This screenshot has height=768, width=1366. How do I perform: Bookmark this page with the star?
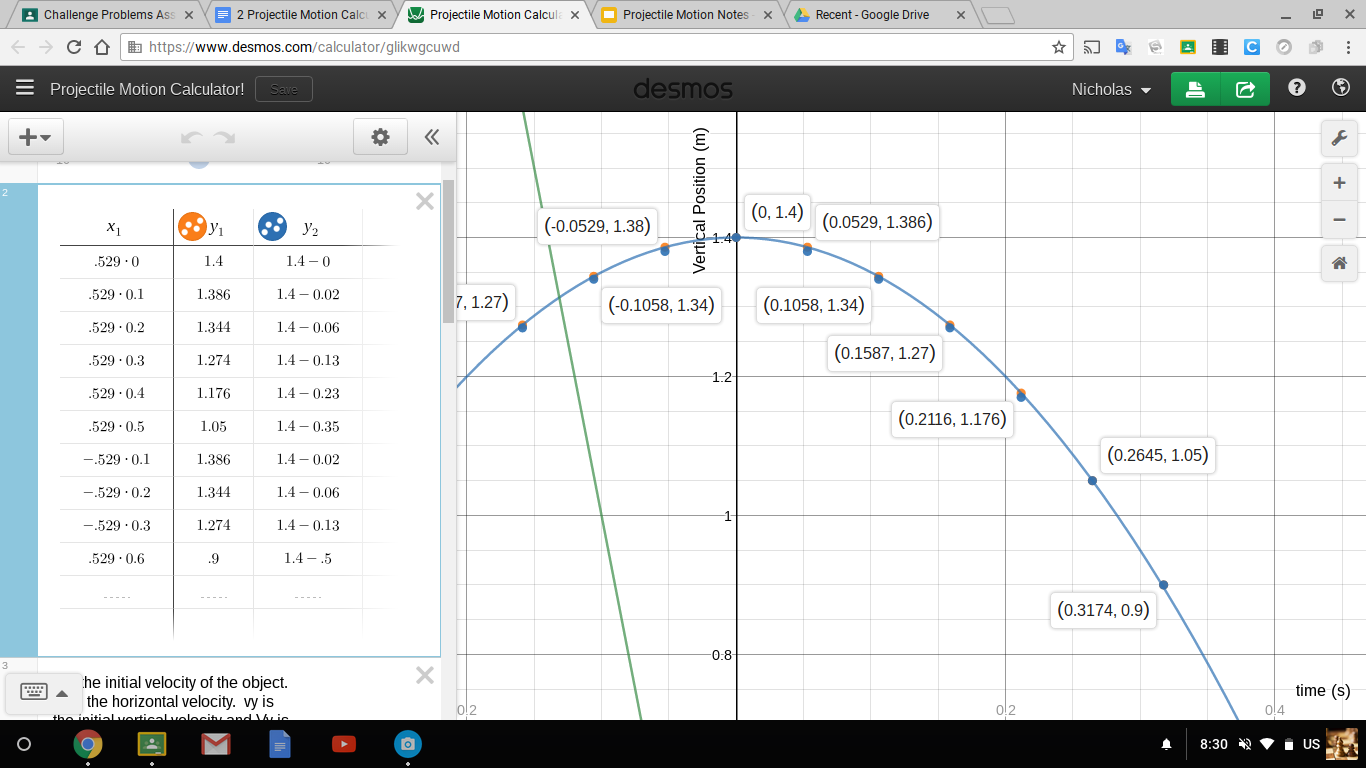pyautogui.click(x=1059, y=47)
